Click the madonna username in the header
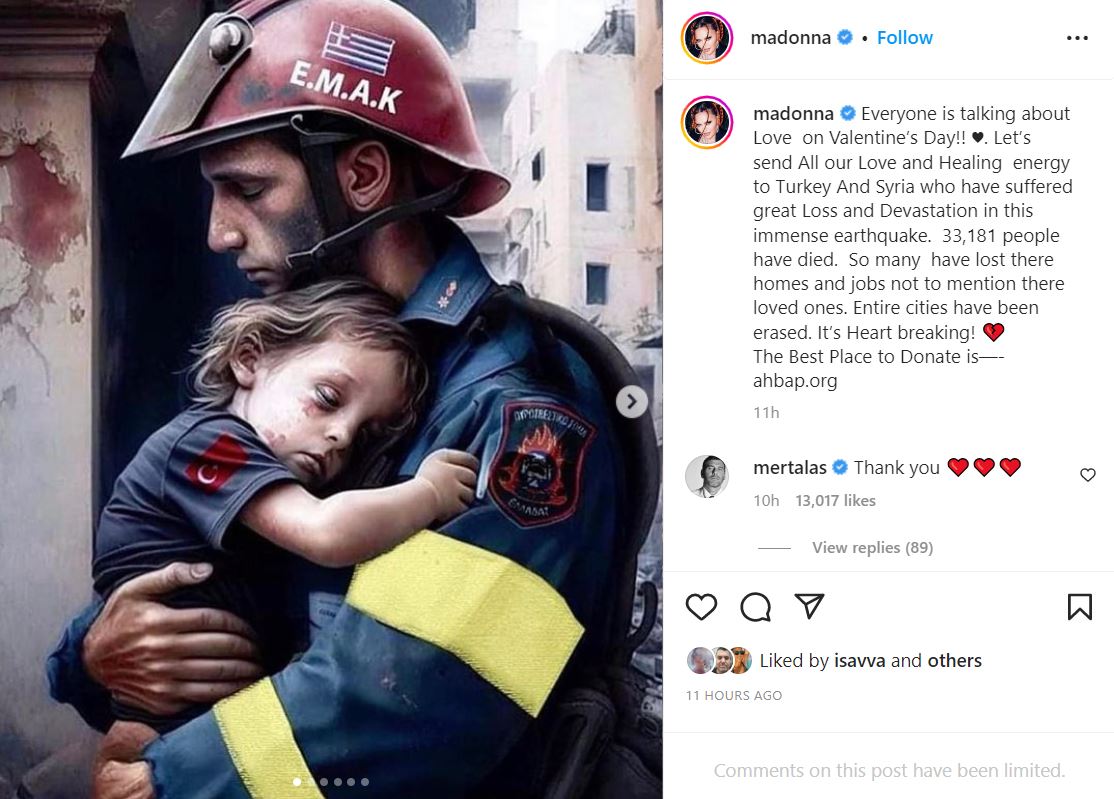 (x=790, y=38)
